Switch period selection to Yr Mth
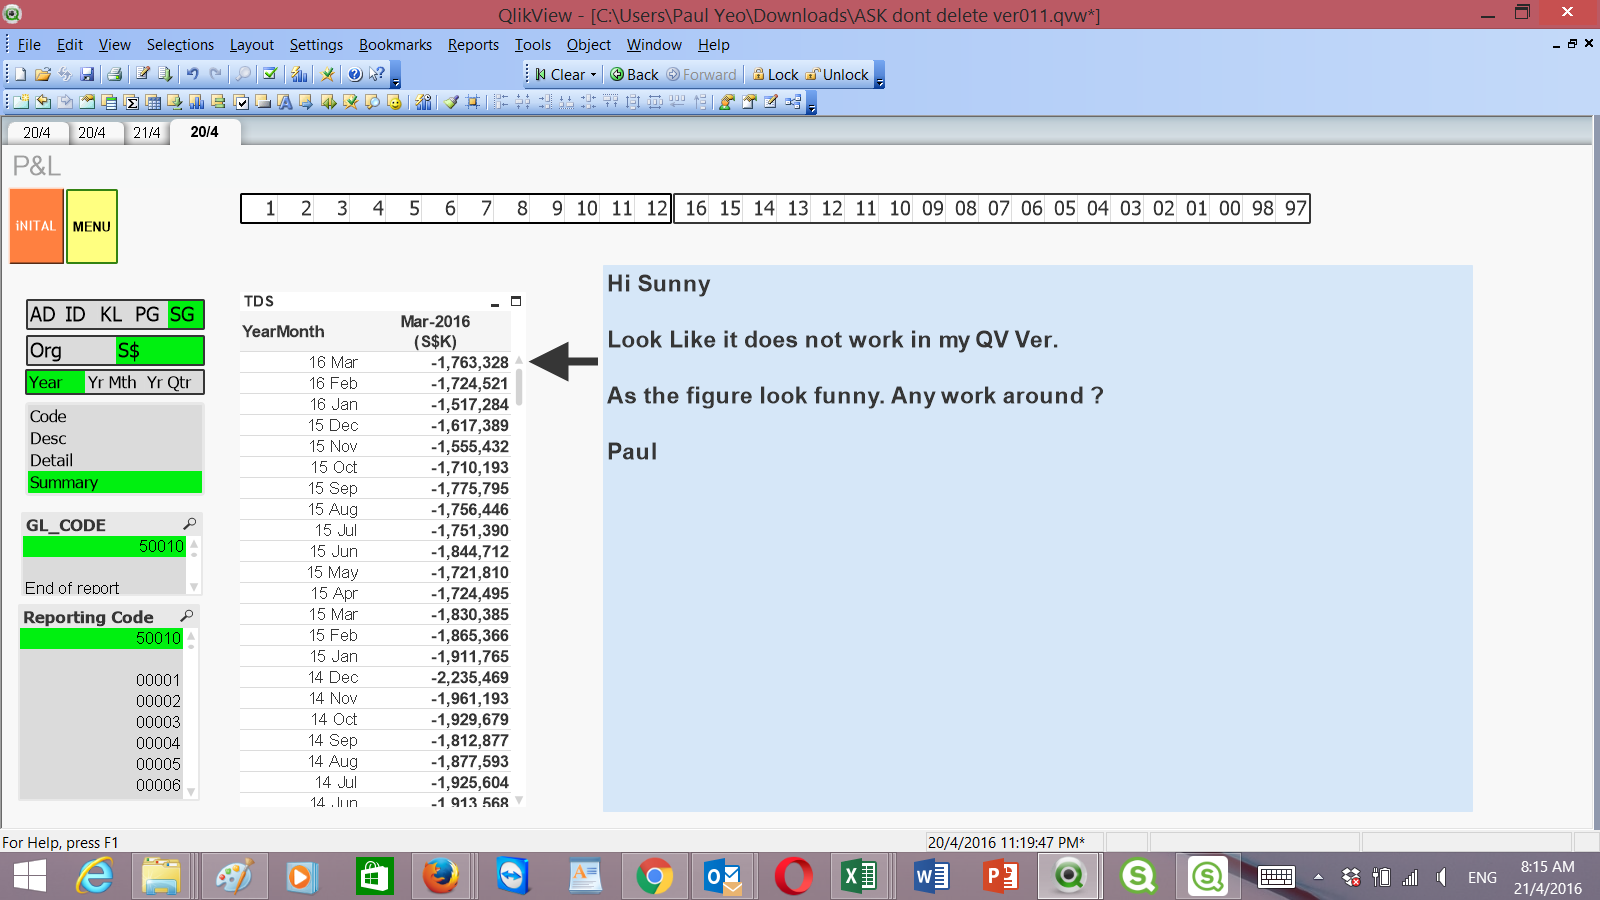1600x900 pixels. pos(112,382)
